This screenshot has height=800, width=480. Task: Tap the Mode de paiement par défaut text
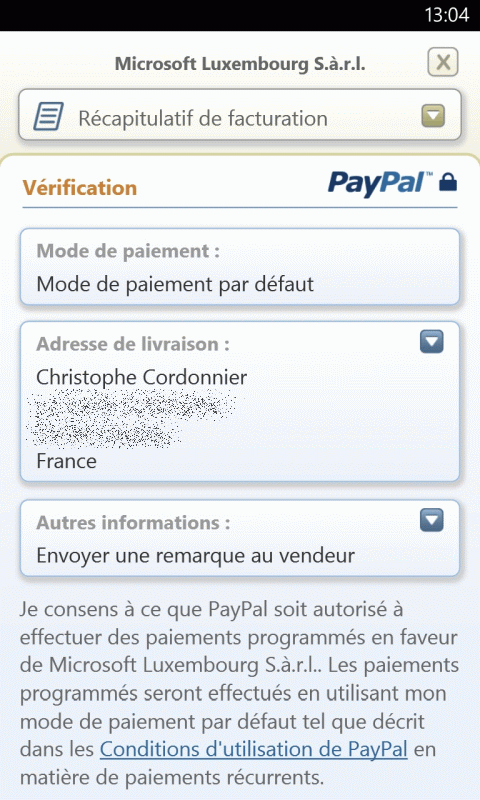tap(175, 284)
